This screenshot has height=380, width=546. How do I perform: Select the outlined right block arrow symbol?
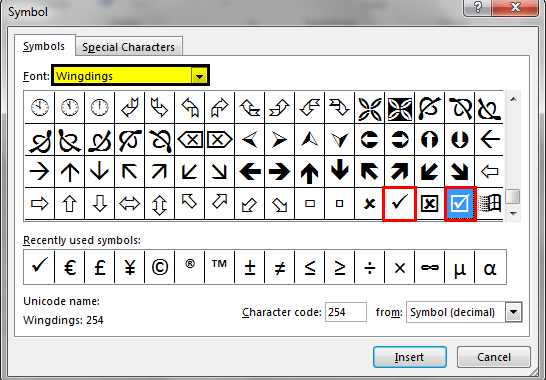coord(39,204)
